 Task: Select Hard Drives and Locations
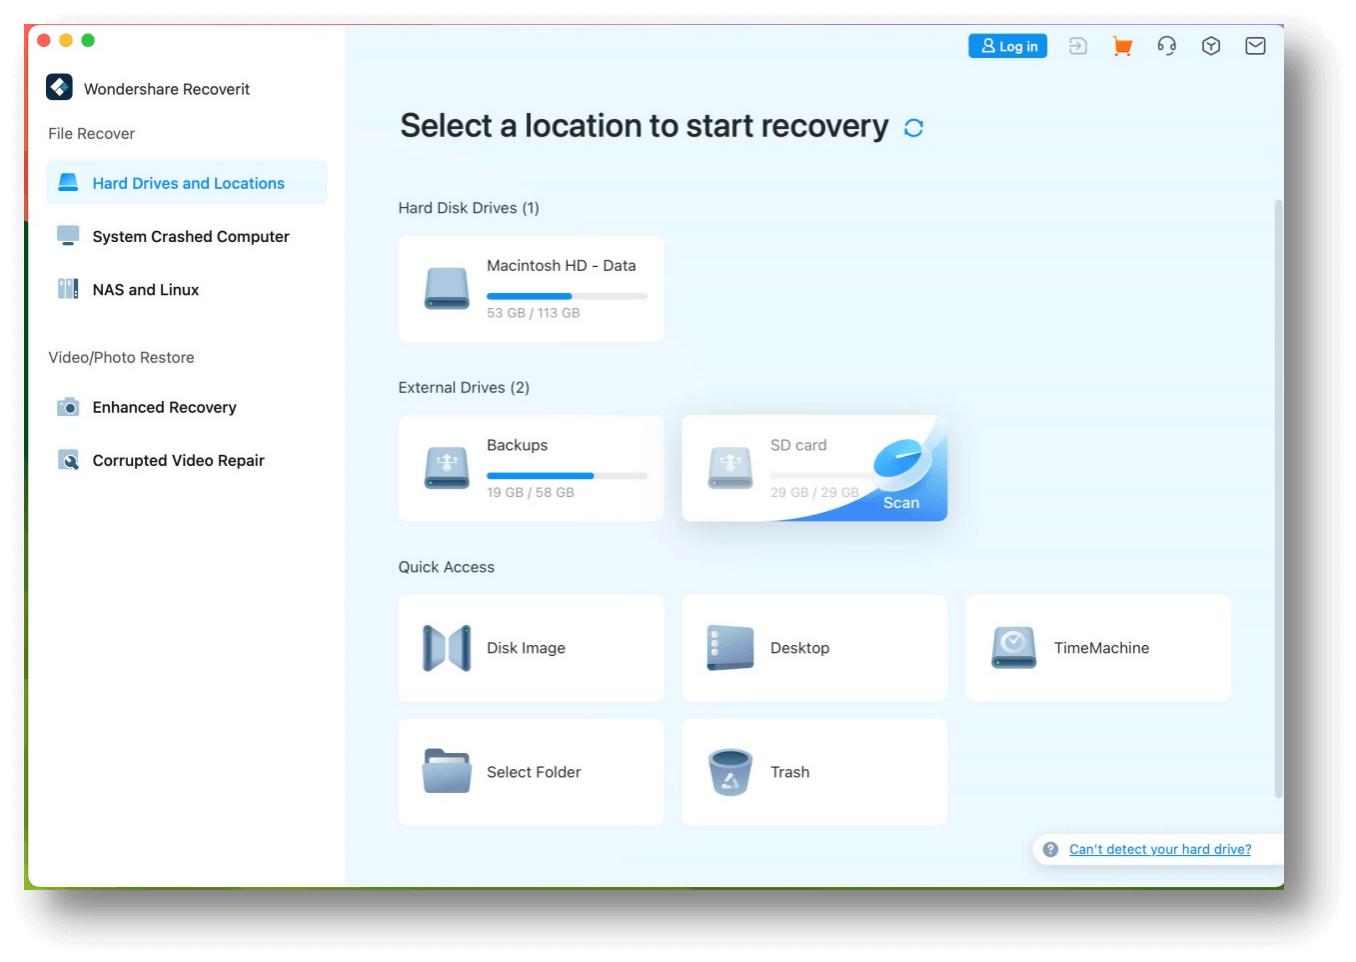(187, 183)
